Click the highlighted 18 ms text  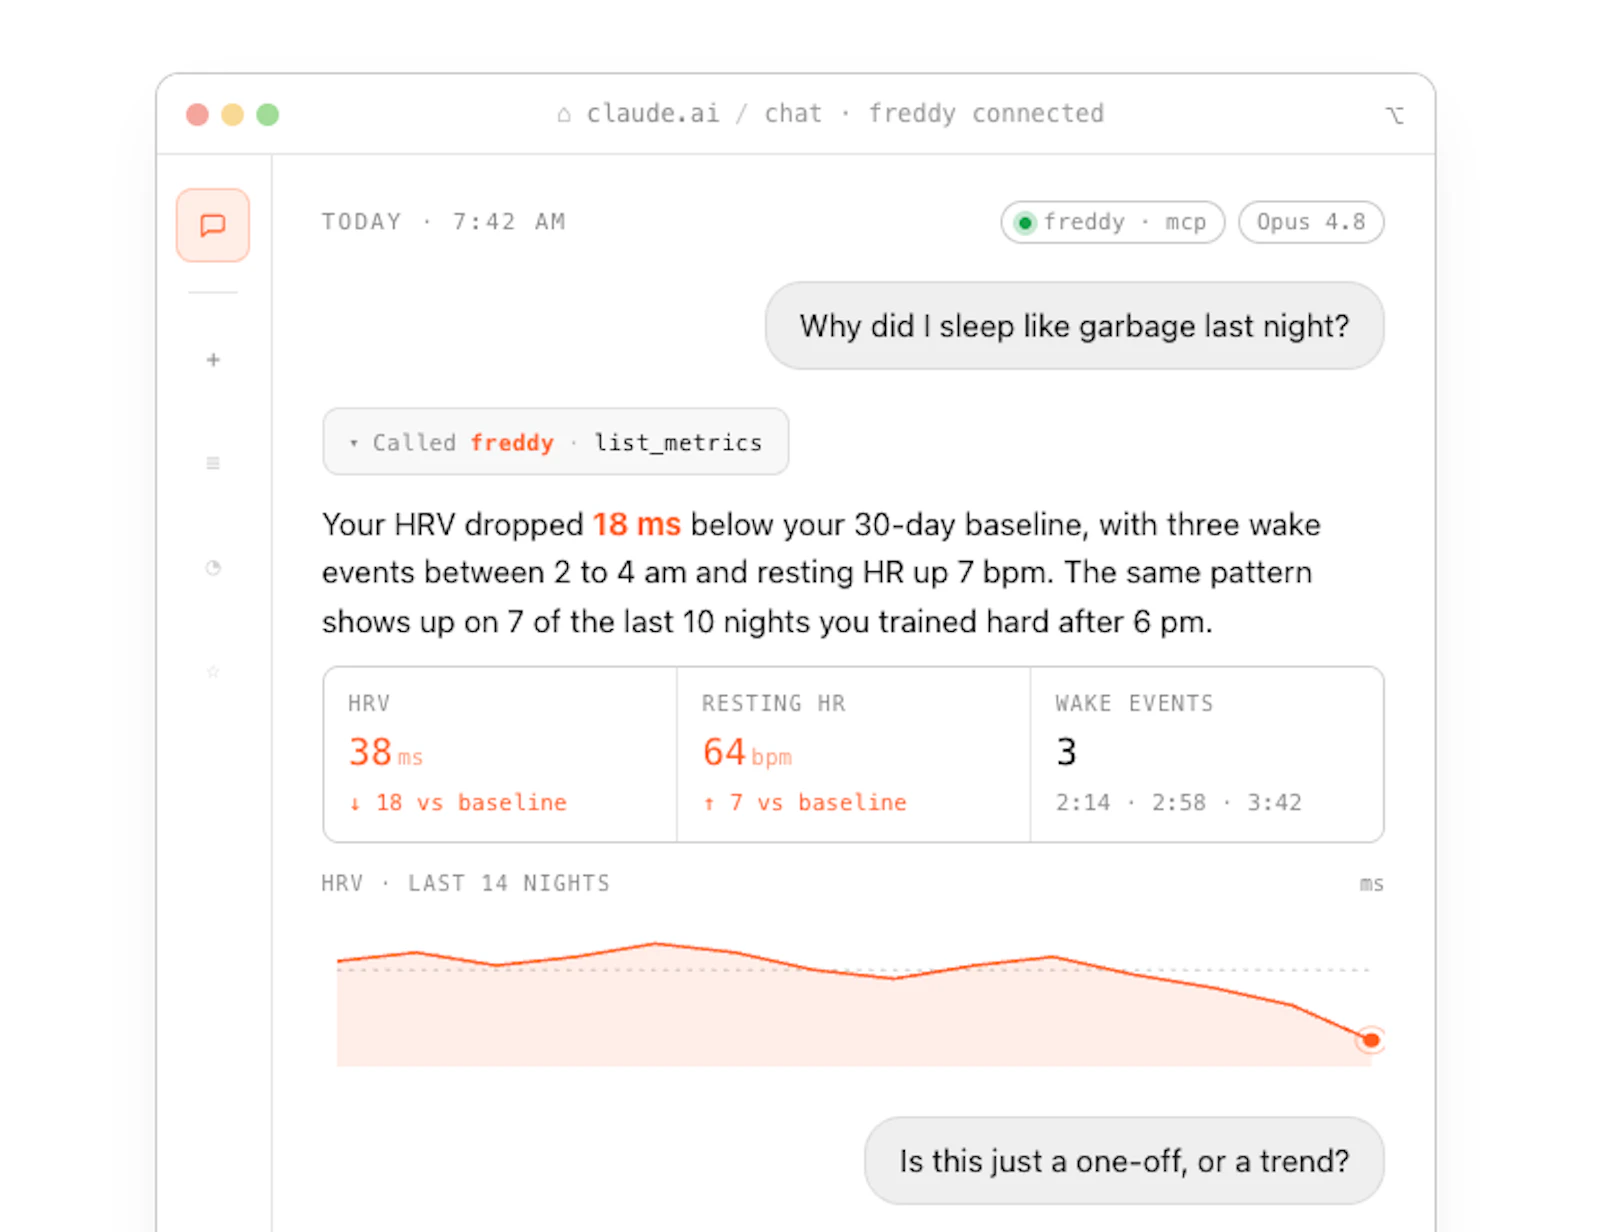tap(636, 524)
